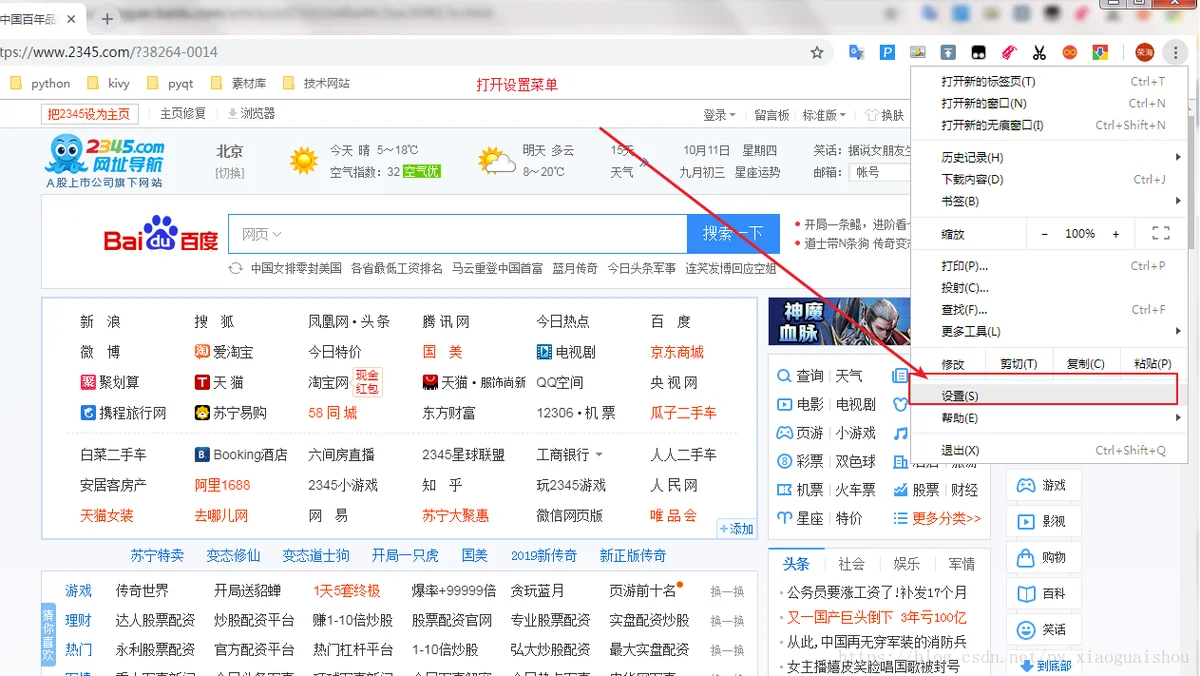Image resolution: width=1200 pixels, height=676 pixels.
Task: Open the 换肤 skin link
Action: (x=885, y=115)
